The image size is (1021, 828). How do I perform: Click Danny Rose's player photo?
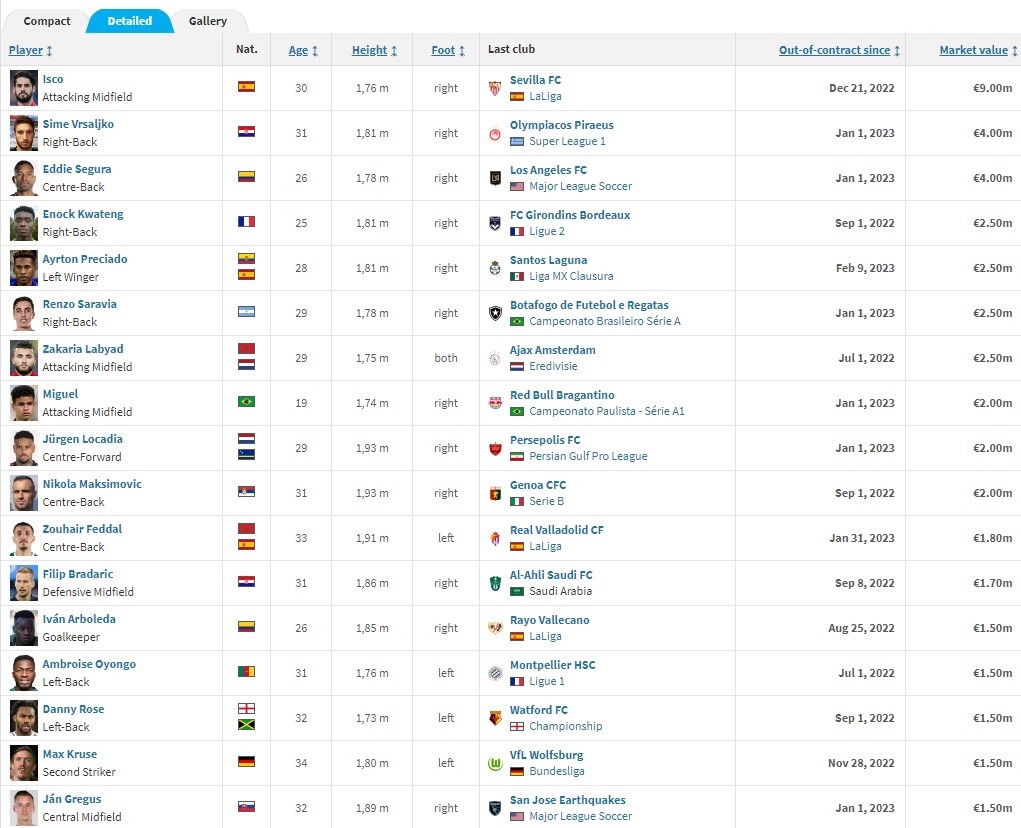[x=24, y=718]
